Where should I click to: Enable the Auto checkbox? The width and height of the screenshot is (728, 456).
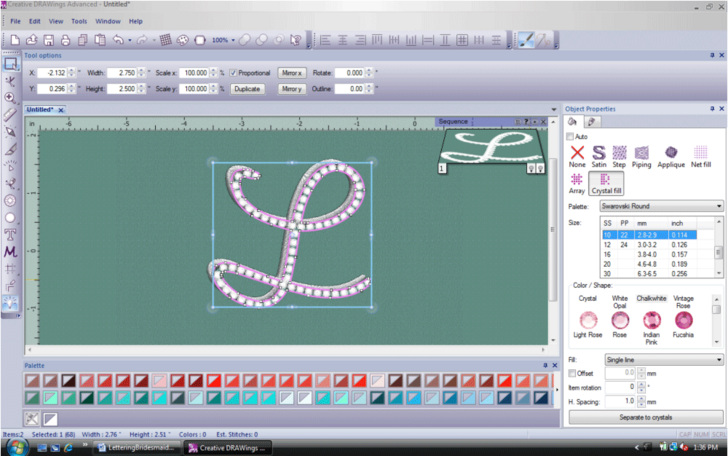571,136
